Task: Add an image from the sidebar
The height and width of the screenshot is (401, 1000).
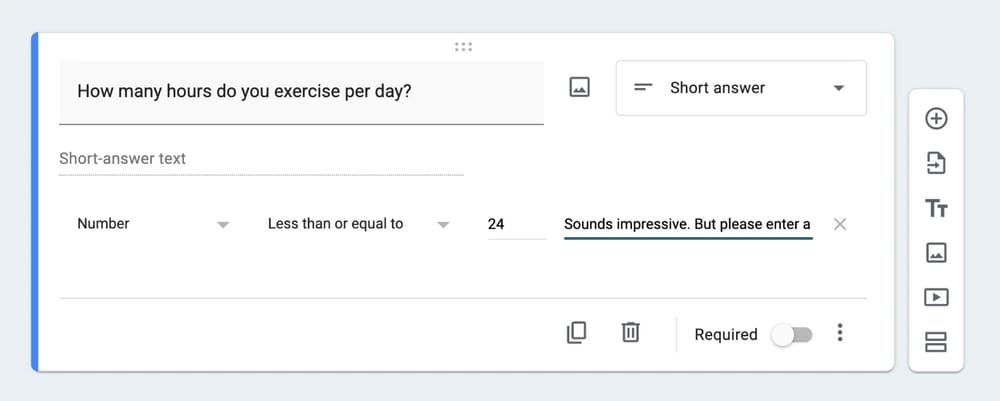Action: [x=936, y=253]
